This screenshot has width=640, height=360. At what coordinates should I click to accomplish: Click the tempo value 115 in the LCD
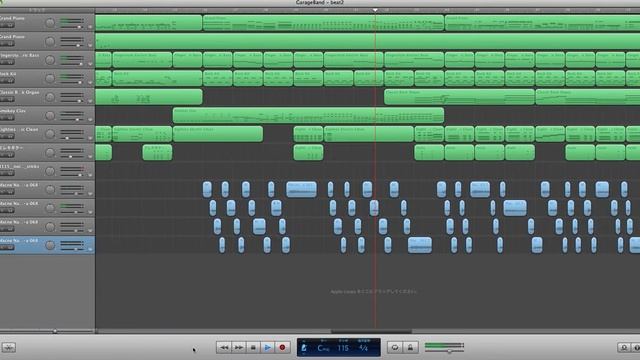point(343,348)
